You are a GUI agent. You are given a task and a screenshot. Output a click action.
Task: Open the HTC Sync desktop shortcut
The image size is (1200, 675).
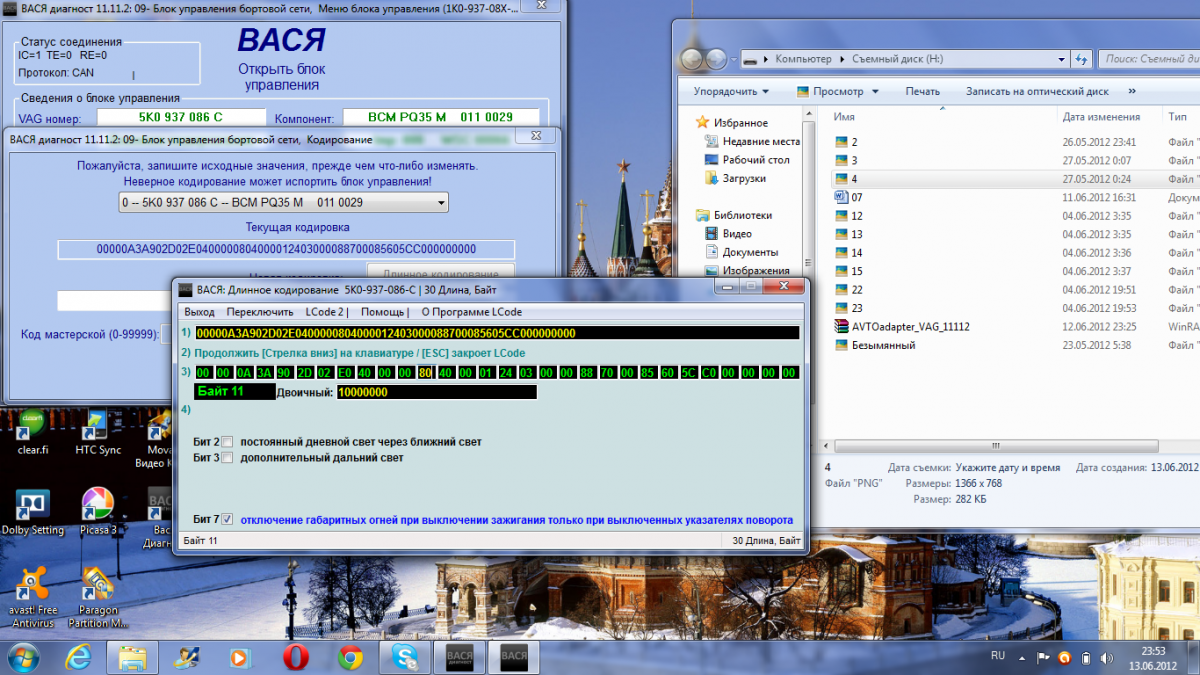tap(97, 429)
